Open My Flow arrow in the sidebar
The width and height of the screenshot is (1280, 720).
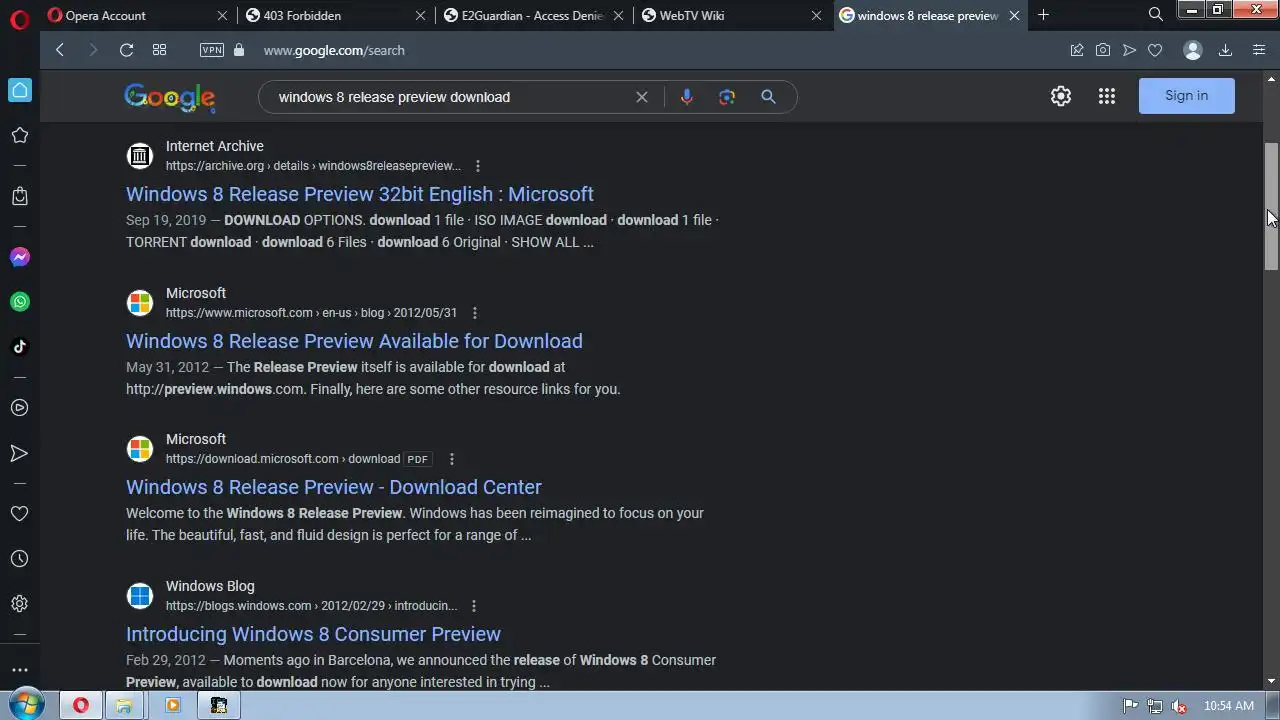tap(19, 453)
